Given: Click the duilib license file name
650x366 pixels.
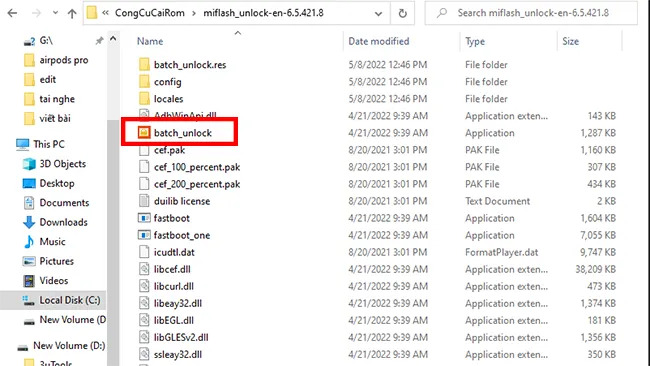Looking at the screenshot, I should click(182, 201).
